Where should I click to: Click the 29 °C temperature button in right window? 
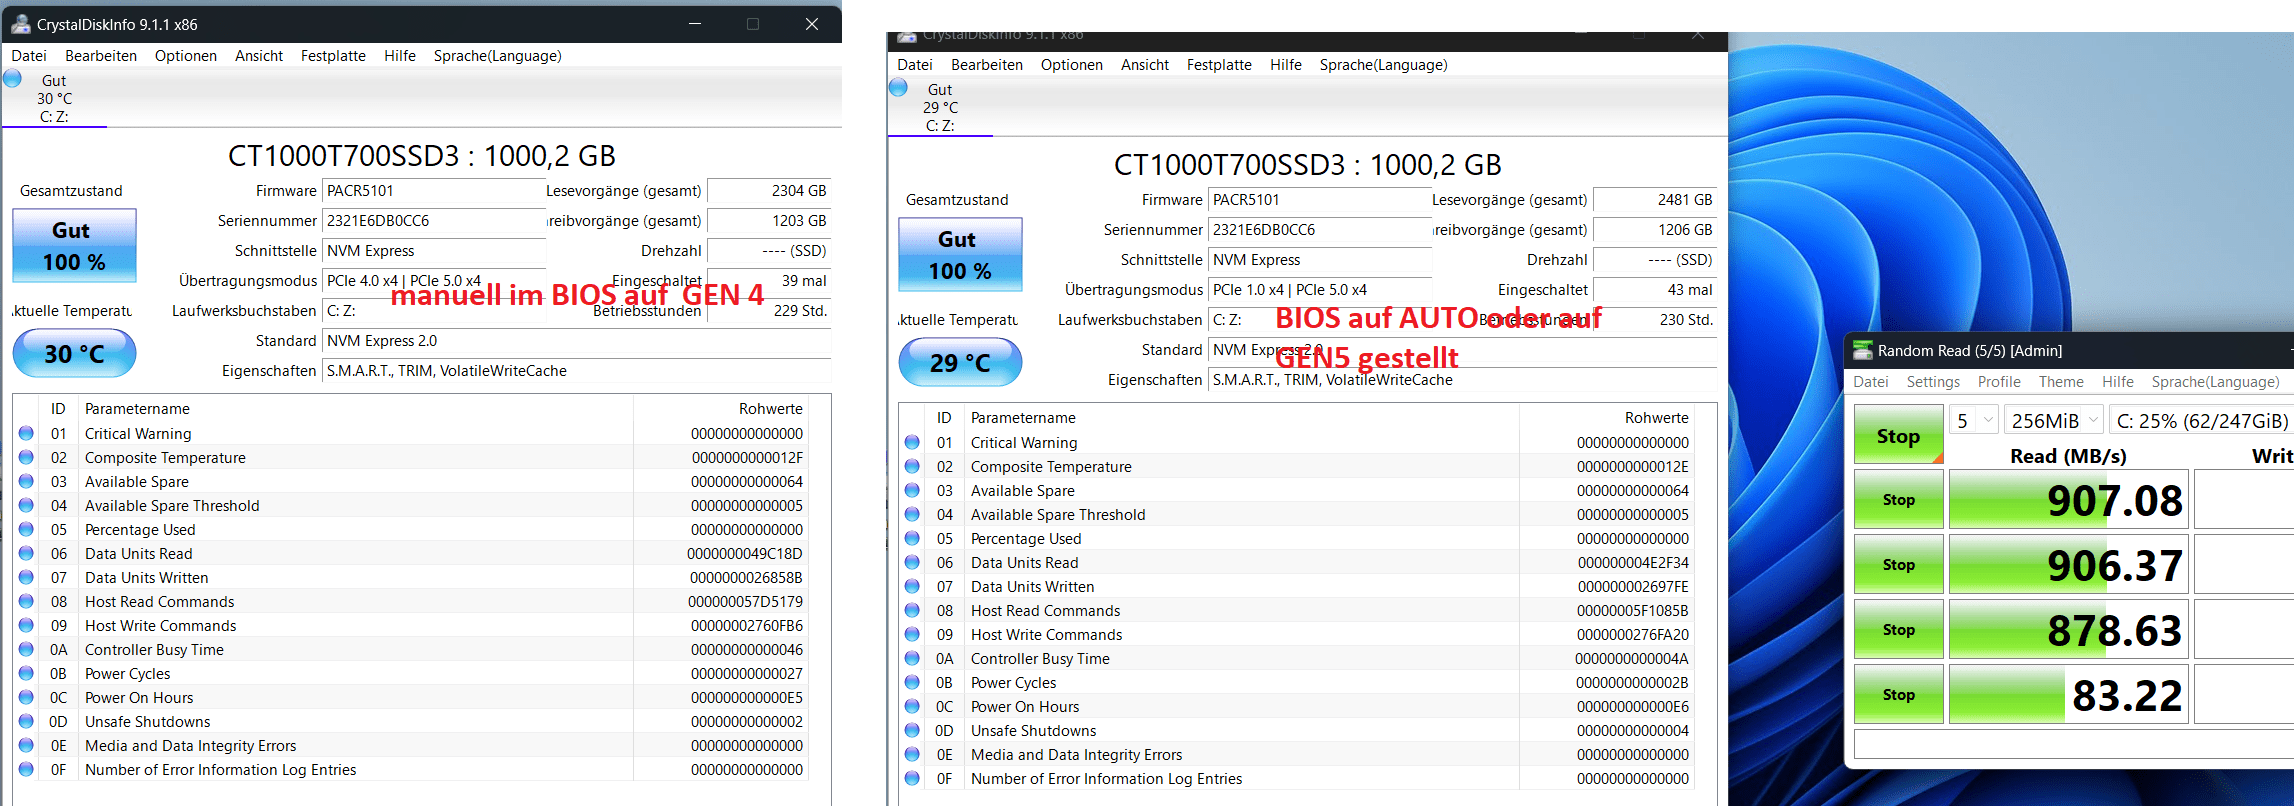(960, 363)
